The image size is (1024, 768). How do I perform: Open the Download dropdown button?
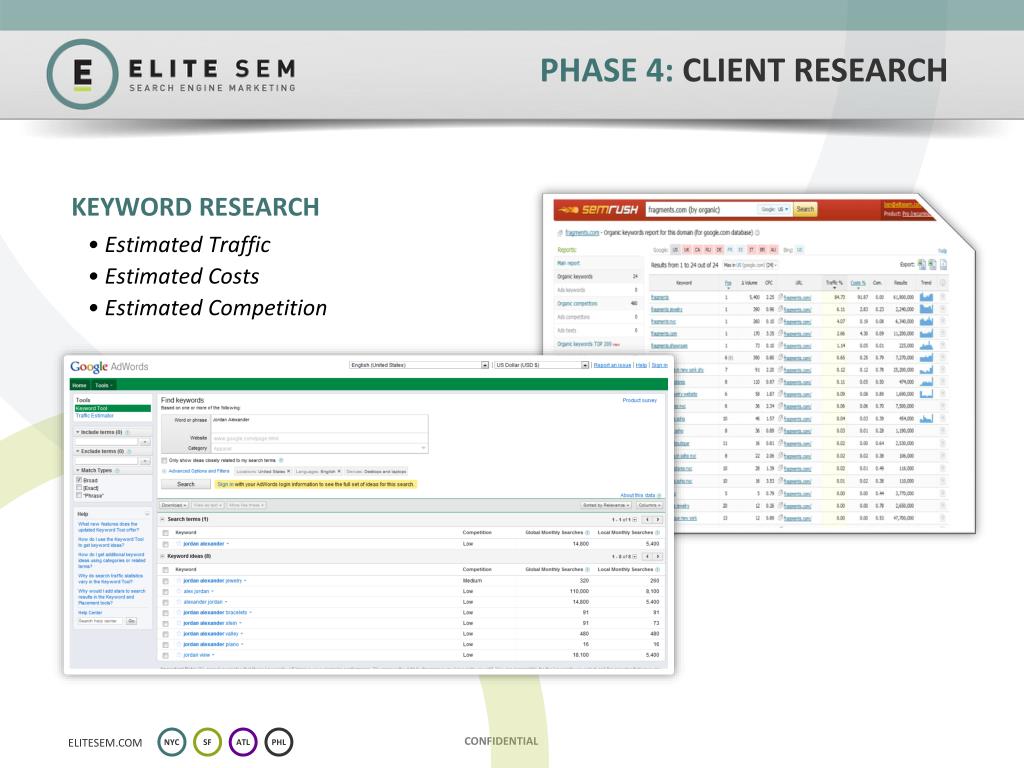[x=174, y=505]
